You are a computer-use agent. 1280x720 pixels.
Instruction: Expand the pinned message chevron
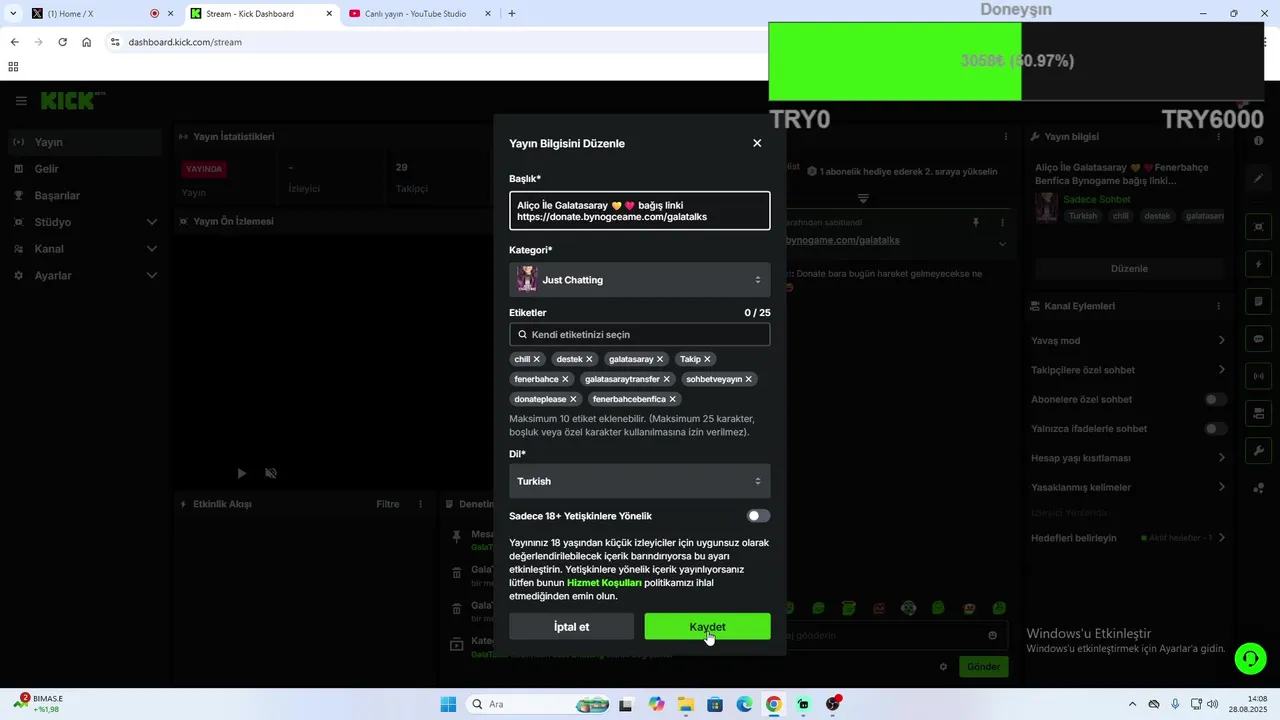click(1003, 243)
